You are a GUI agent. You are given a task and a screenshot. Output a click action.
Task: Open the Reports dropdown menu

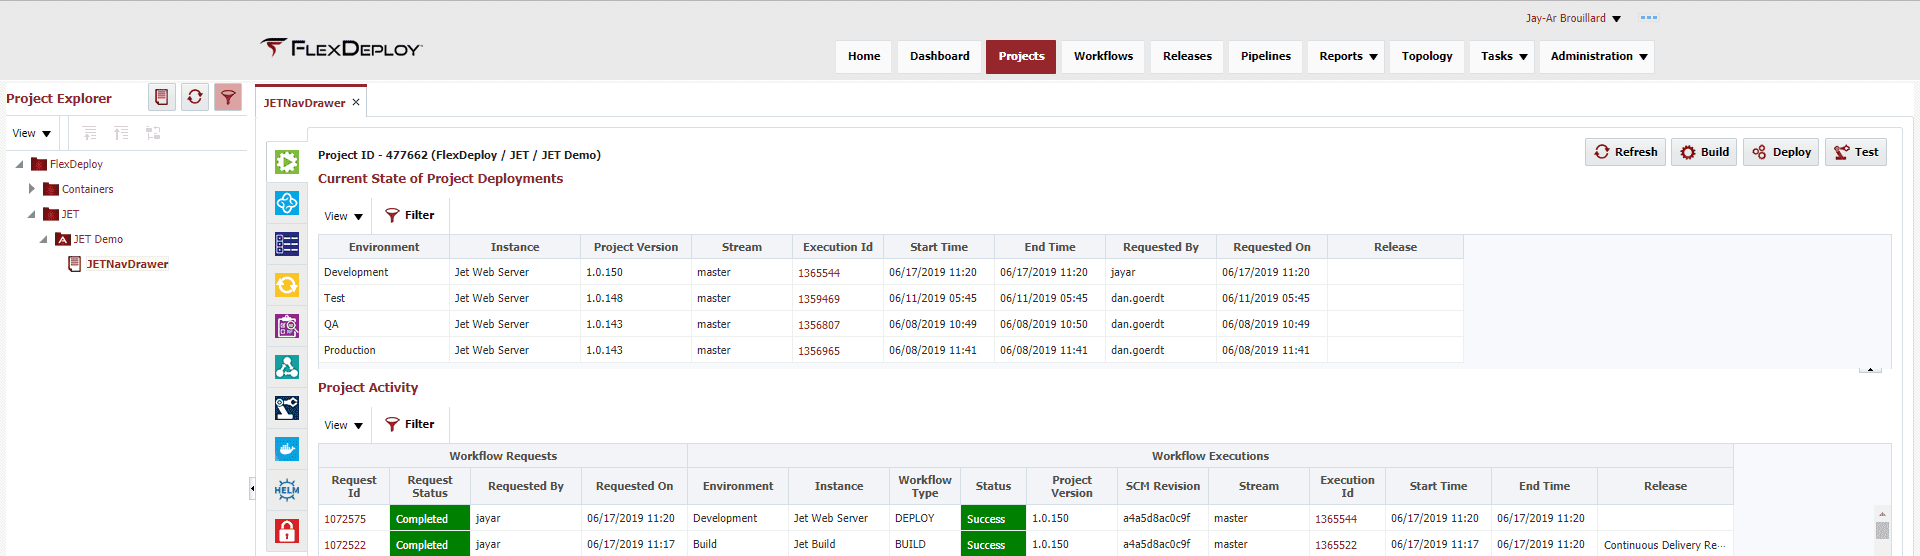(x=1347, y=56)
